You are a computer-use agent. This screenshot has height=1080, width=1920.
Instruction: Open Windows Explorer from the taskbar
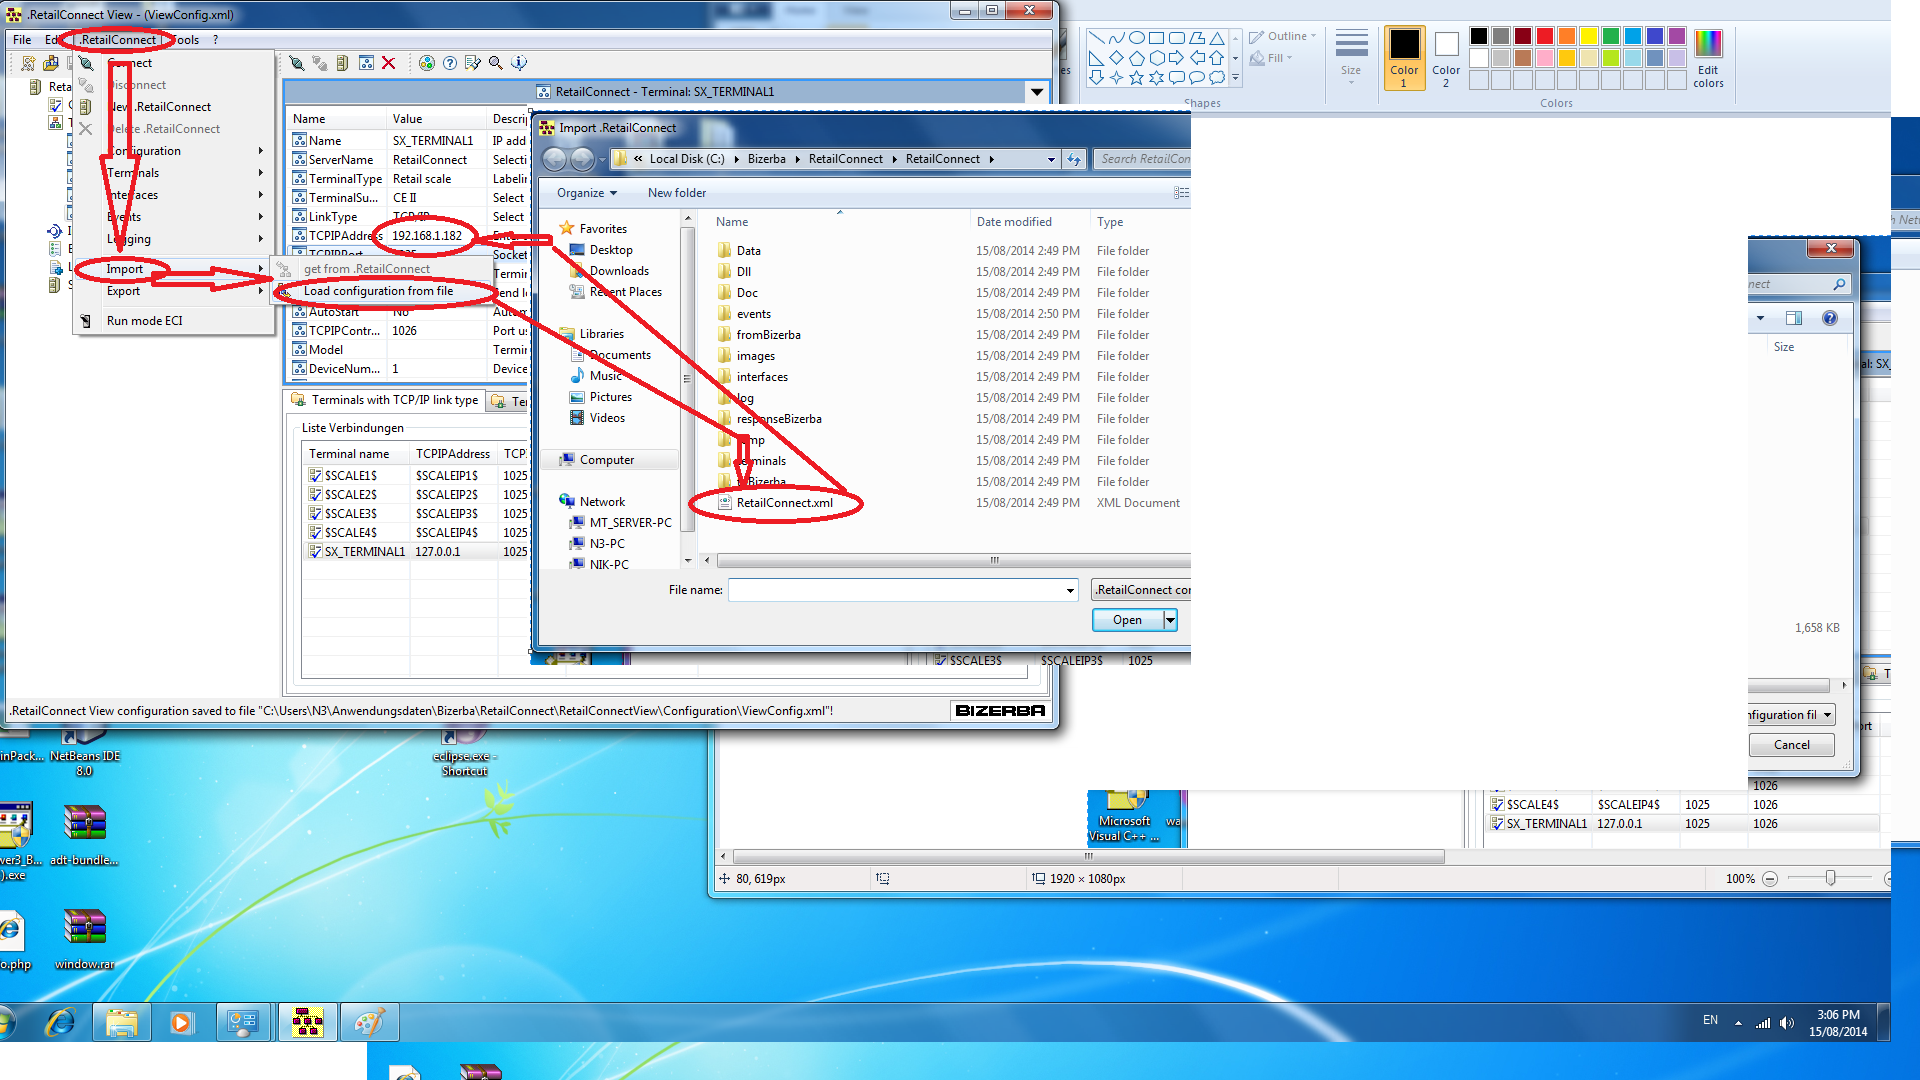(122, 1022)
